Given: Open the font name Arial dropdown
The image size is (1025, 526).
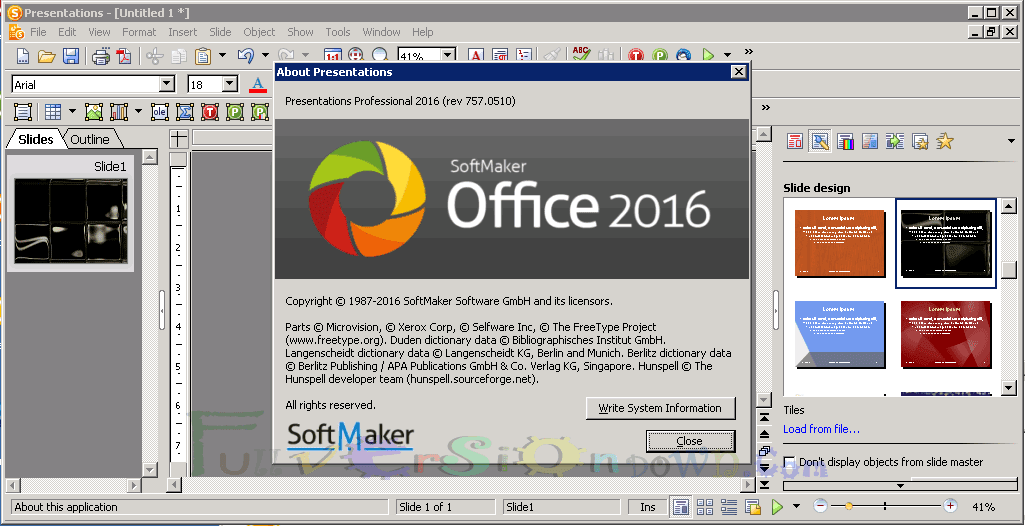Looking at the screenshot, I should pyautogui.click(x=167, y=84).
